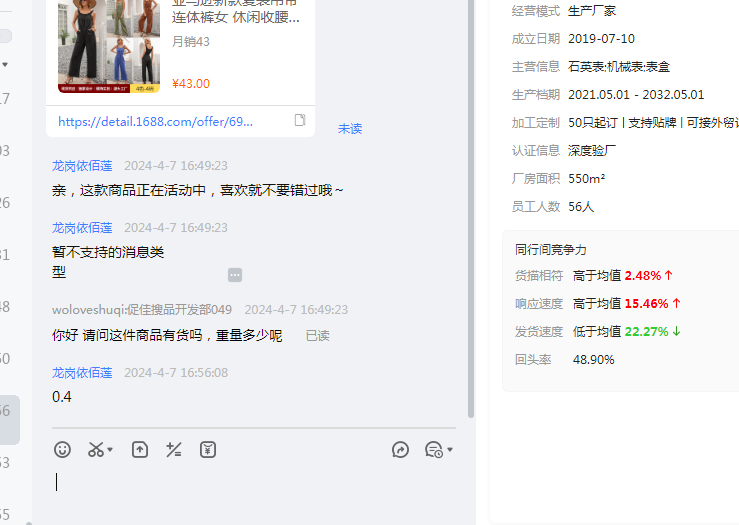The image size is (739, 525).
Task: Open the detail.1688.com offer link
Action: point(156,122)
